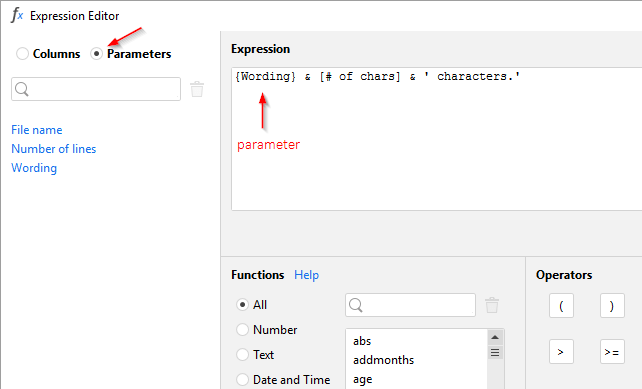Insert the Number of lines parameter

54,149
